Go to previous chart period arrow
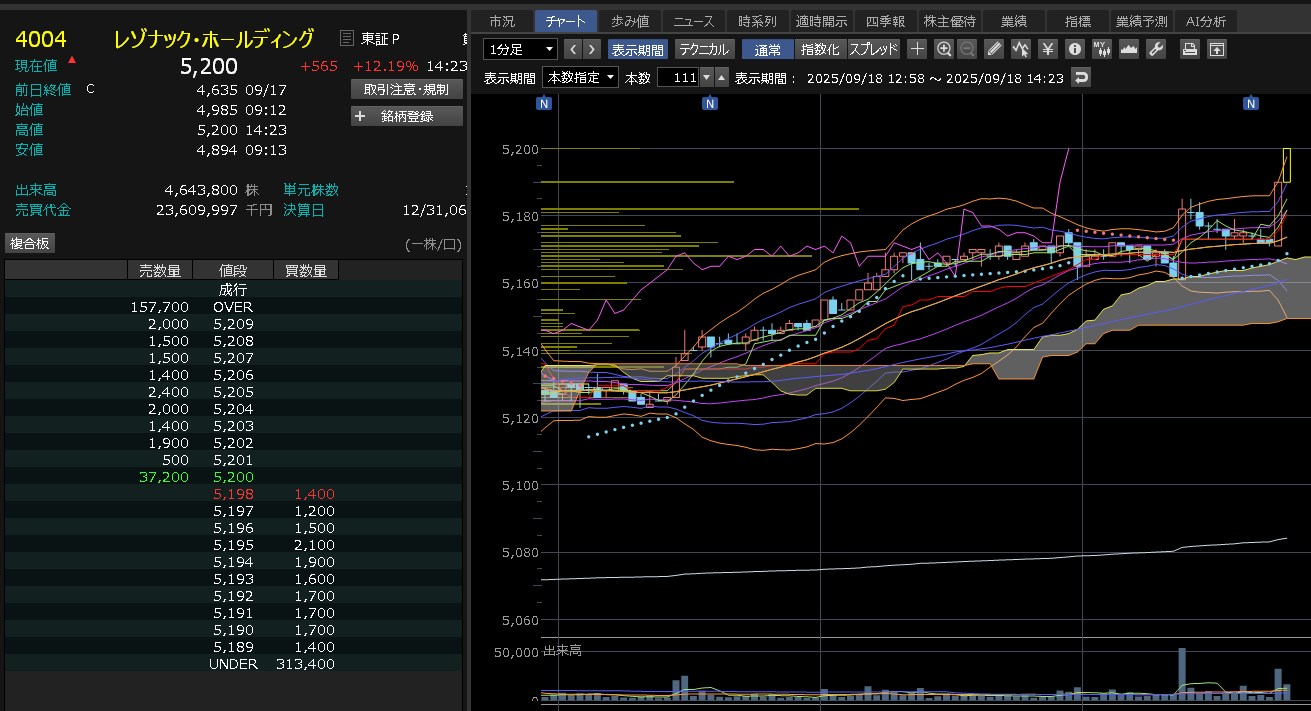 (573, 48)
